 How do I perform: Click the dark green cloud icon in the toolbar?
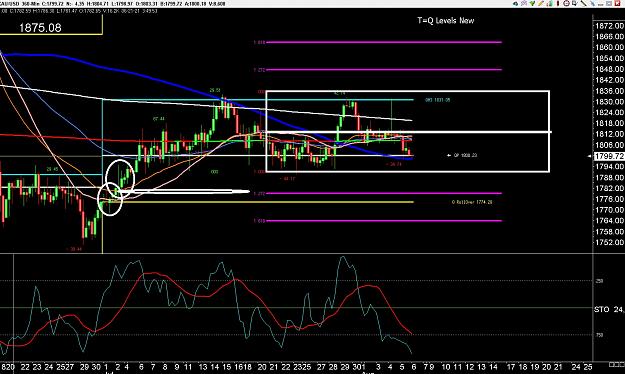(515, 4)
